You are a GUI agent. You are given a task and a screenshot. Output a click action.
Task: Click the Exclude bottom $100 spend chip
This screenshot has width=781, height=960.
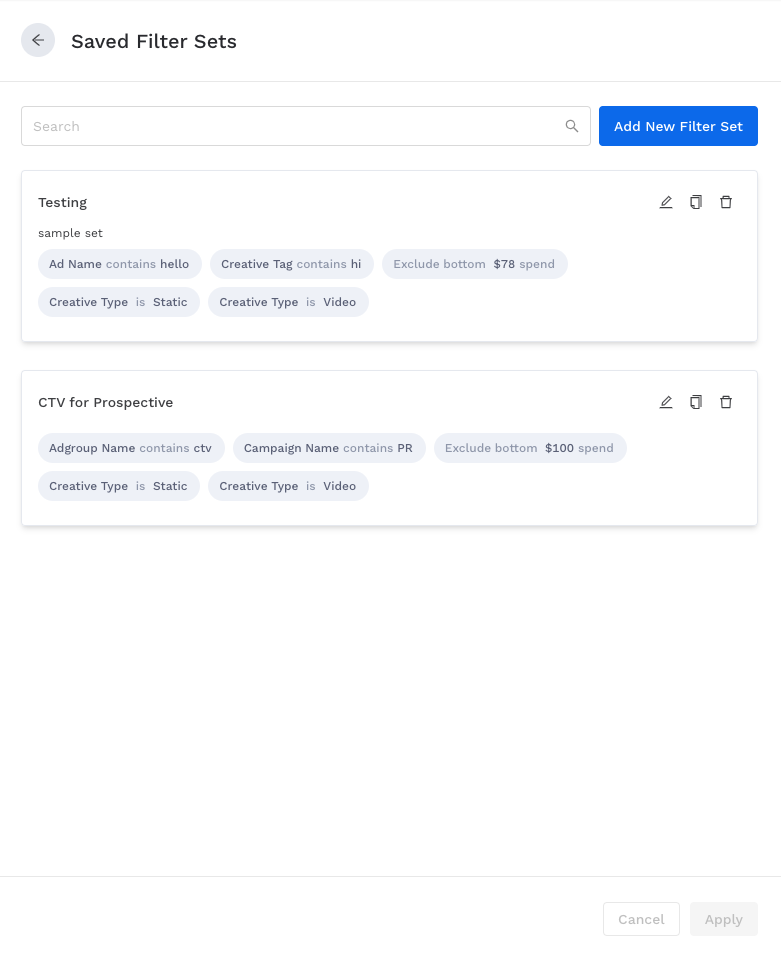click(529, 448)
